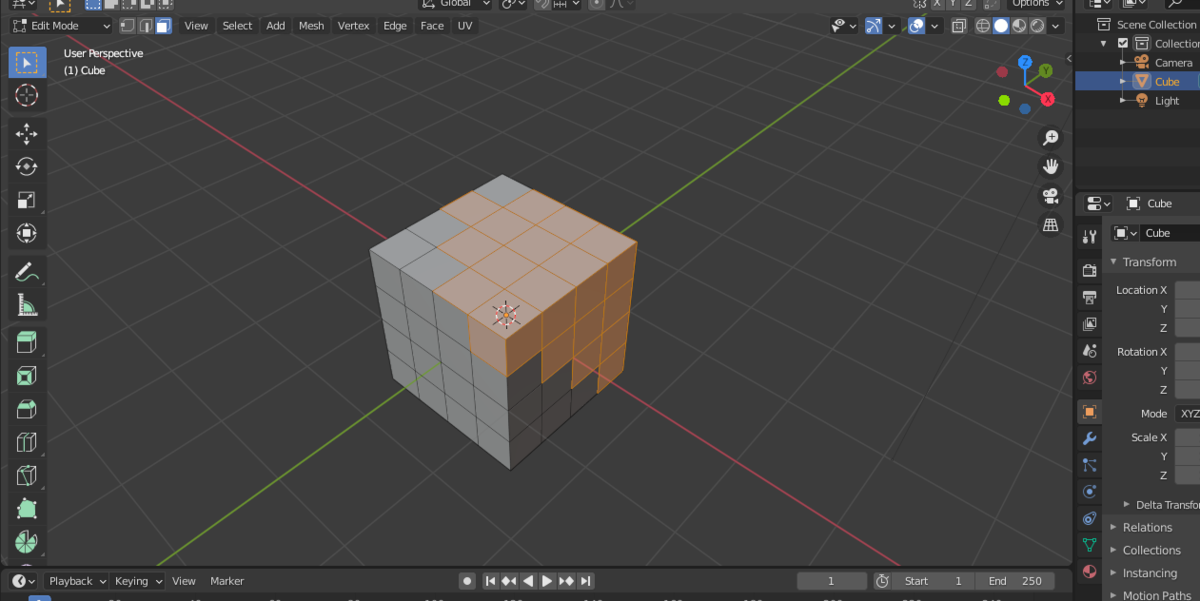The image size is (1200, 601).
Task: Open Render properties tab icon
Action: pos(1089,270)
